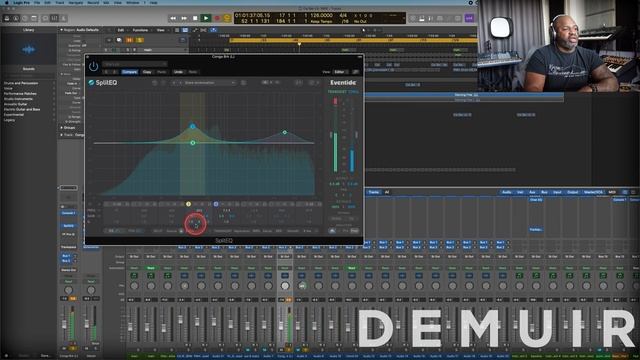Toggle the Inspector button in control bar

pos(16,18)
